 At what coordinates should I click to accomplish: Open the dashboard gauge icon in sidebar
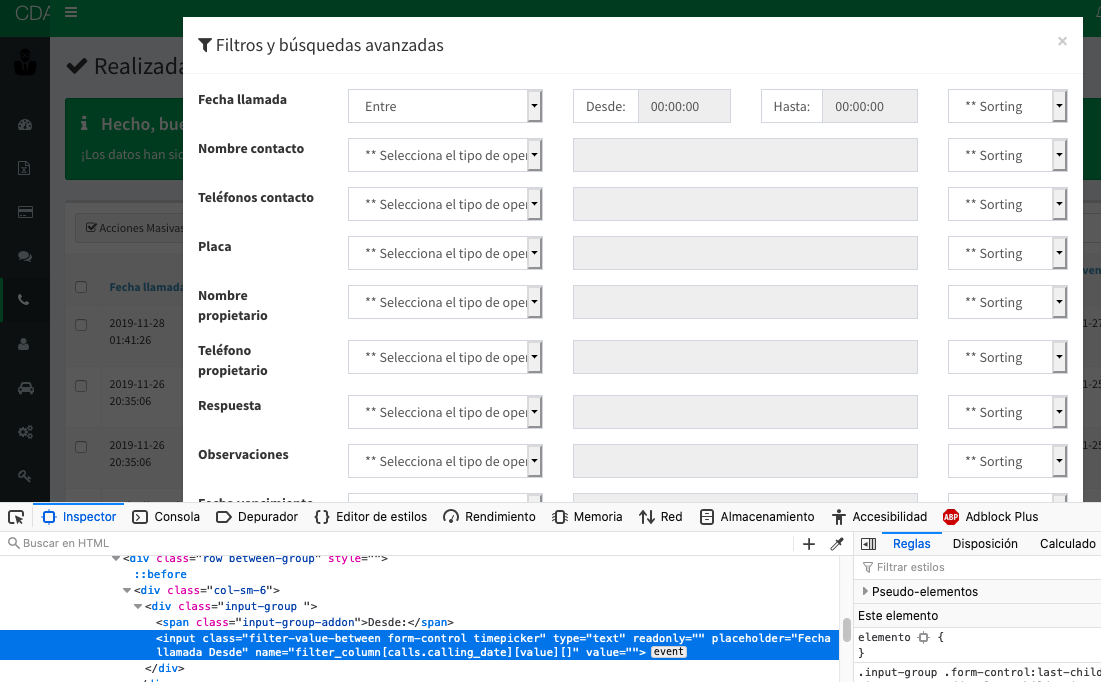tap(25, 125)
